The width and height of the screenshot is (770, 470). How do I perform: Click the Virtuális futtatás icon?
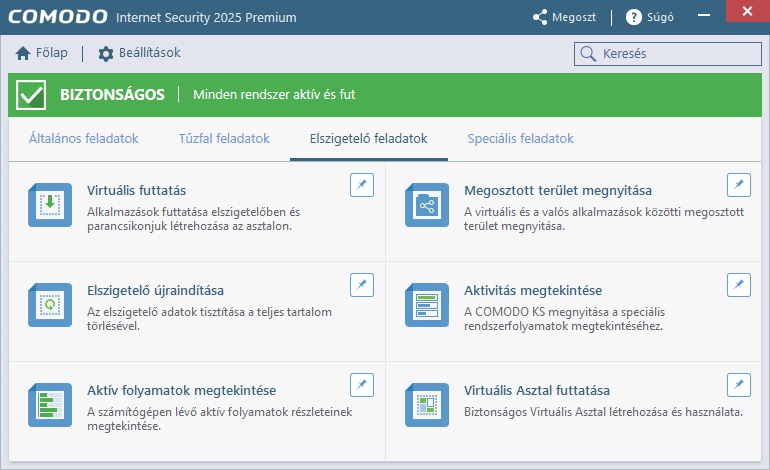tap(50, 205)
